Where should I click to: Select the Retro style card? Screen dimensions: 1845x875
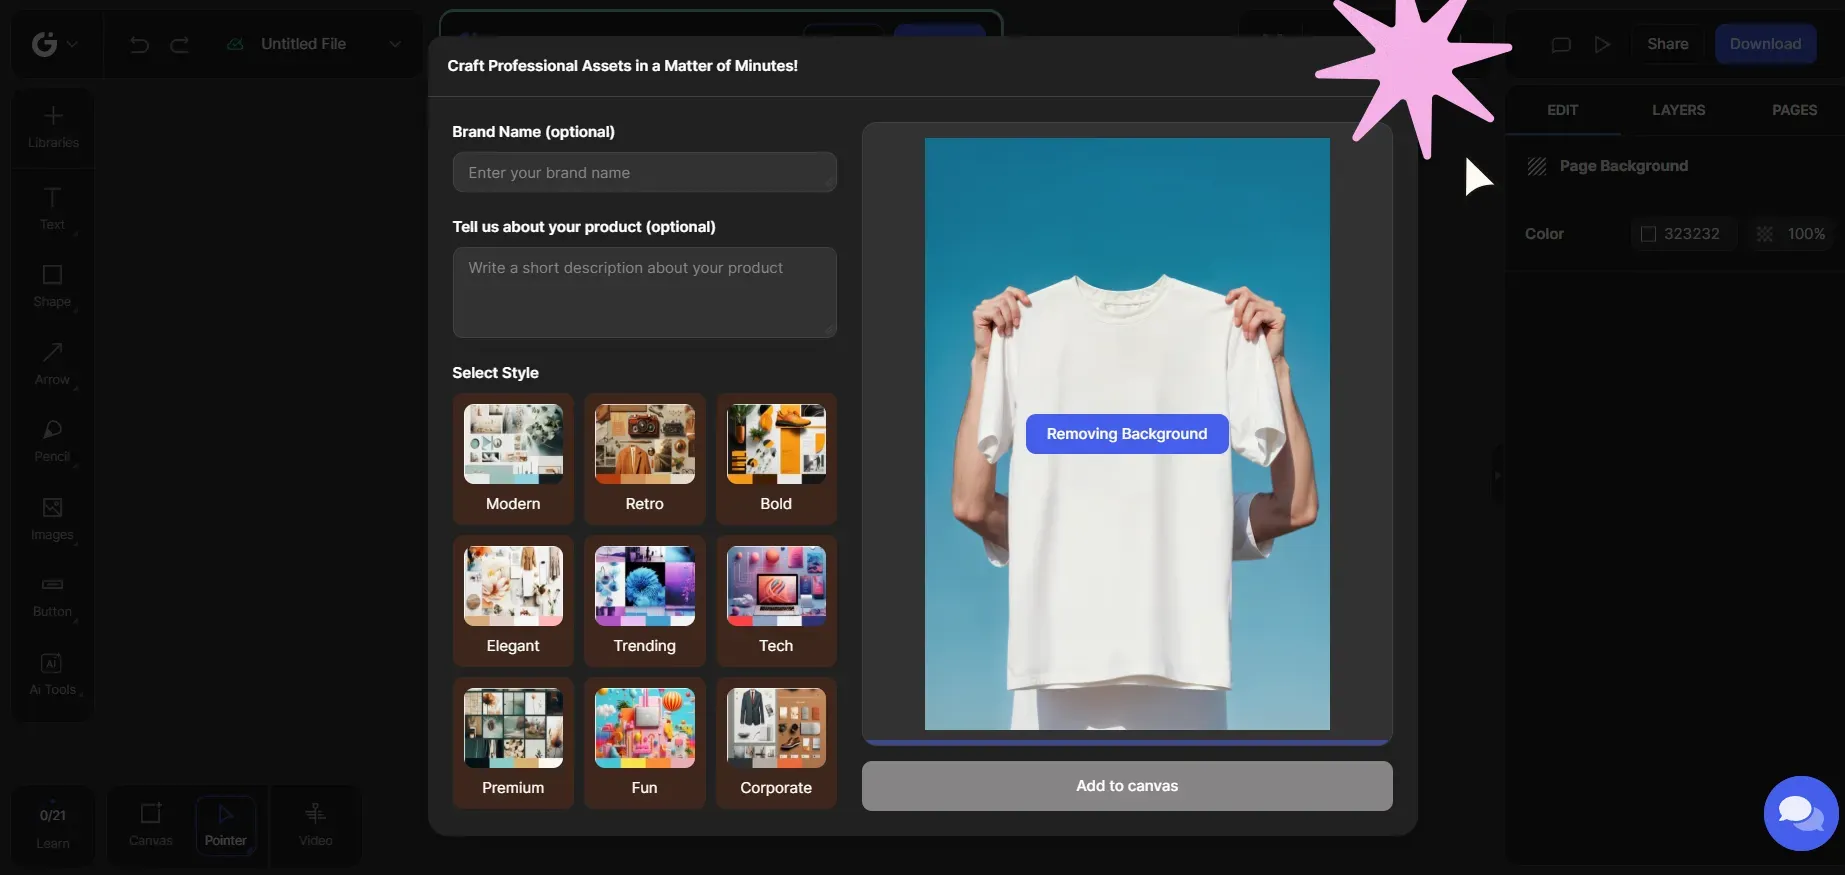coord(645,459)
